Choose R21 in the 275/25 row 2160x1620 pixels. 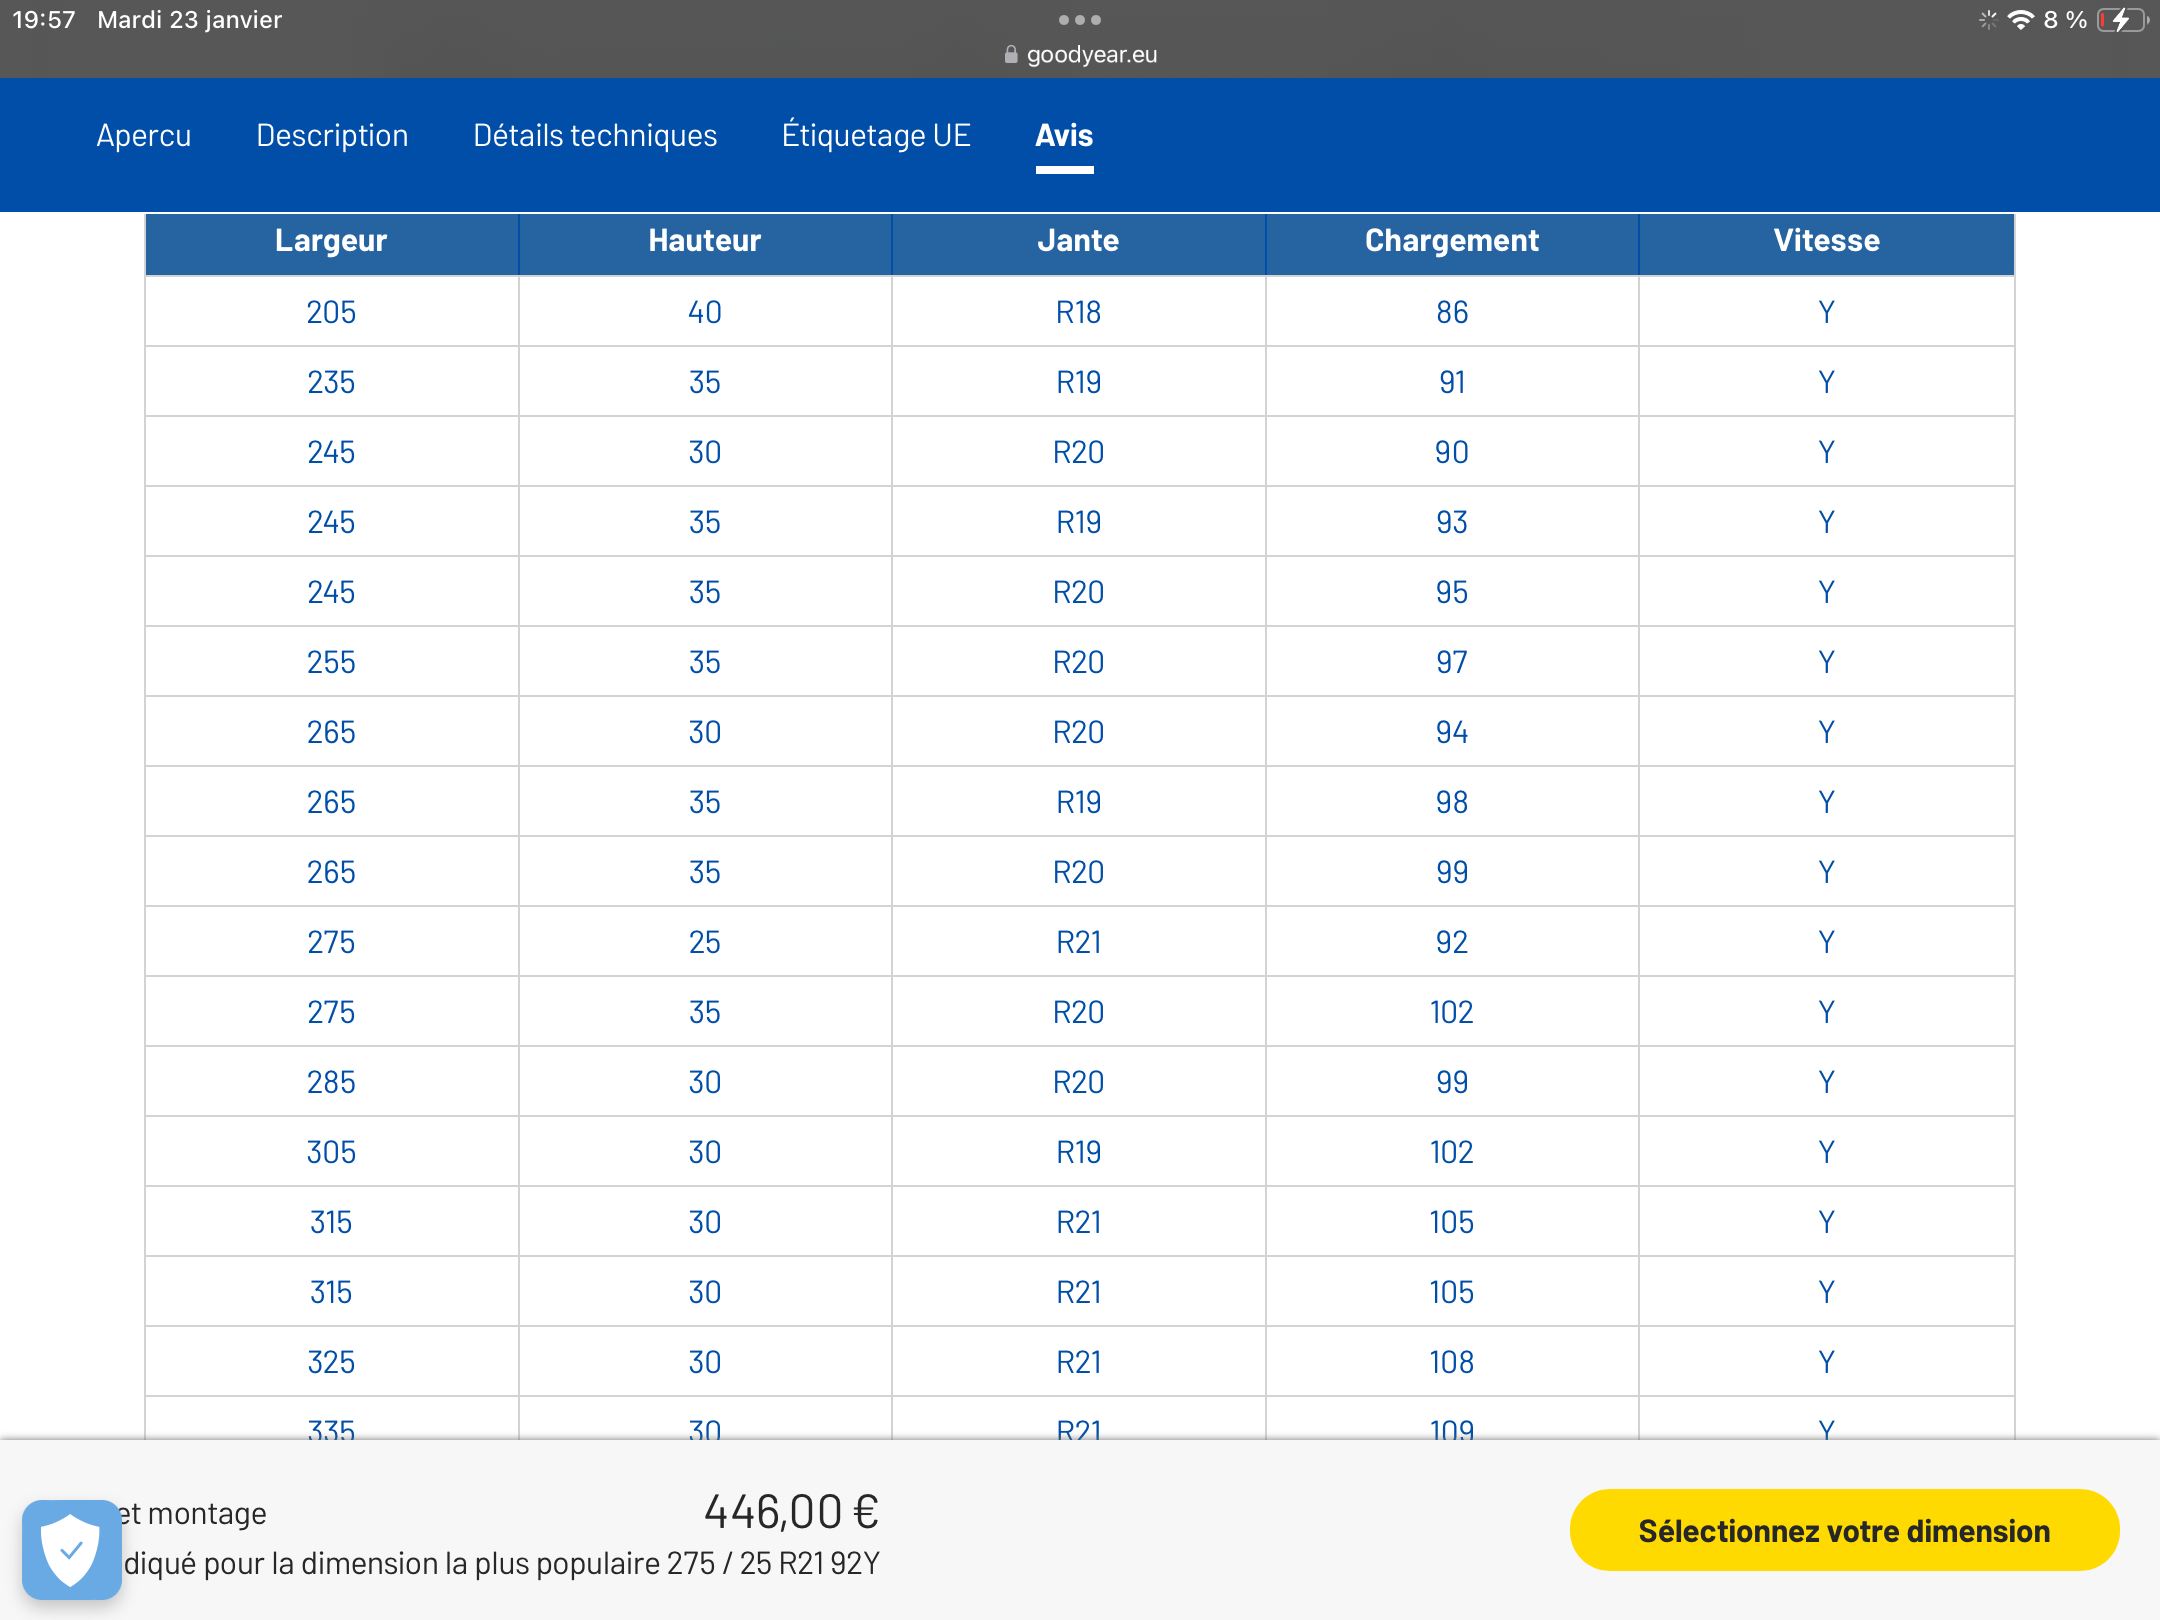[x=1078, y=942]
